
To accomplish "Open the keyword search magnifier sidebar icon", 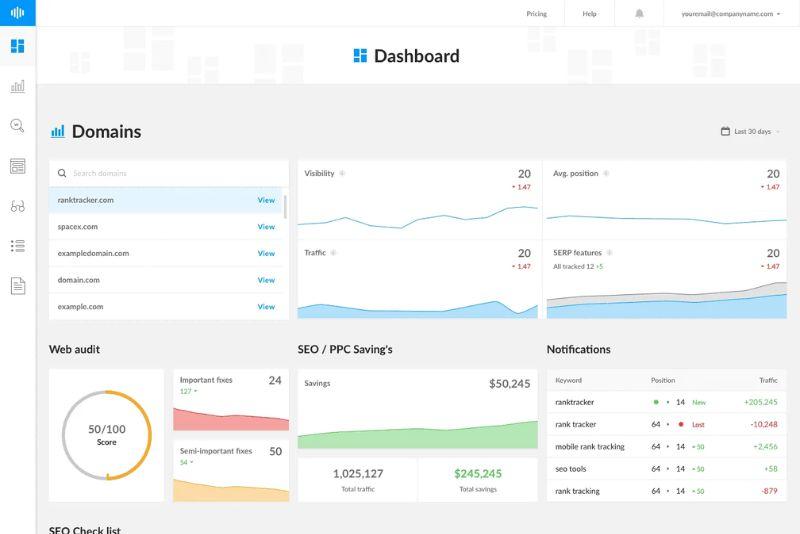I will [x=17, y=125].
